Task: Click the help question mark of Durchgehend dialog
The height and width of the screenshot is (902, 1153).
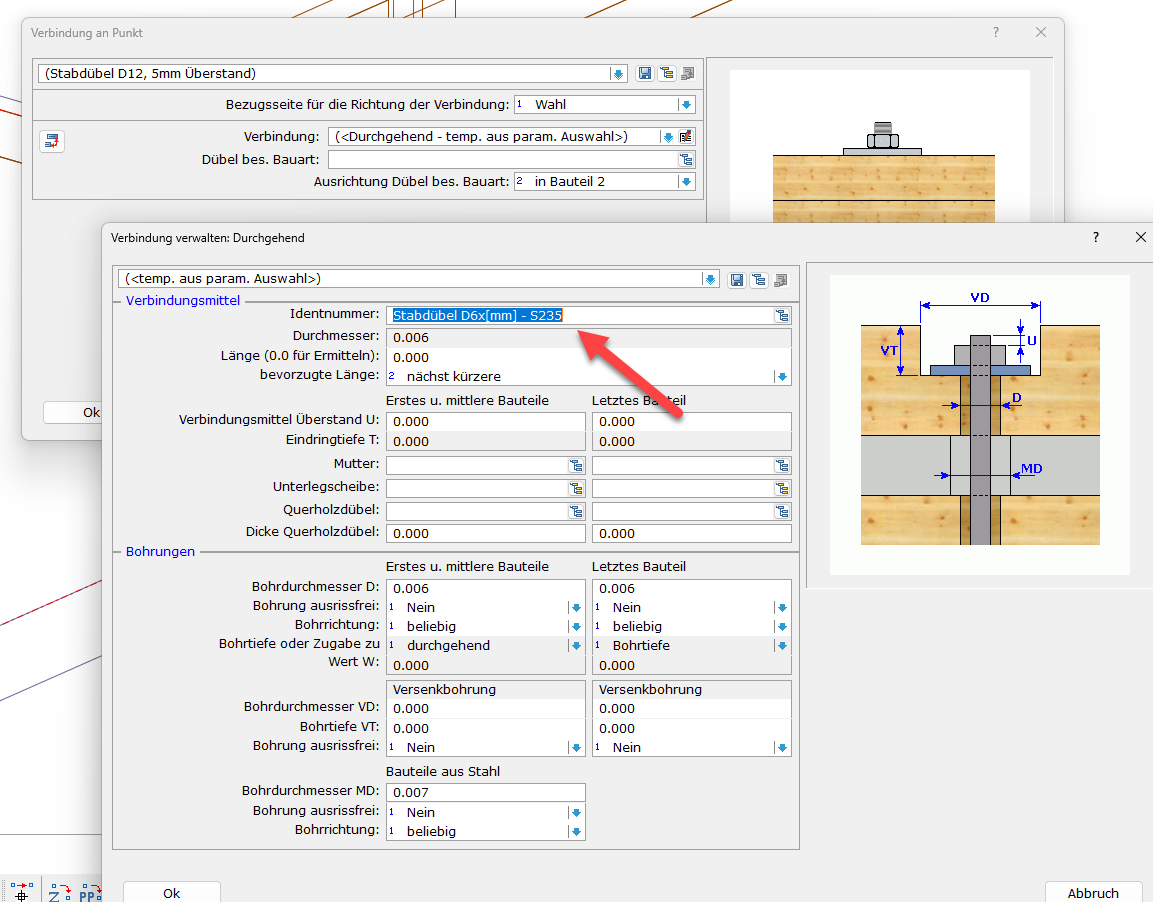Action: click(x=1096, y=238)
